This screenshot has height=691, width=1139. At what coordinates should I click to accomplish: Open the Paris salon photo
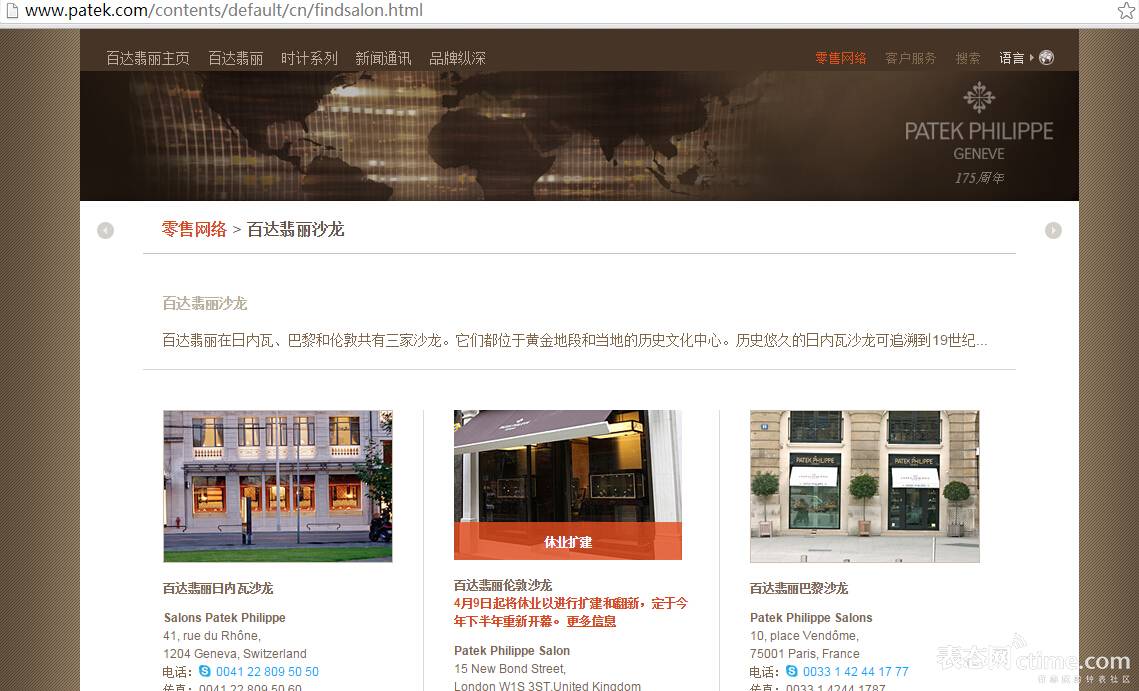point(864,486)
